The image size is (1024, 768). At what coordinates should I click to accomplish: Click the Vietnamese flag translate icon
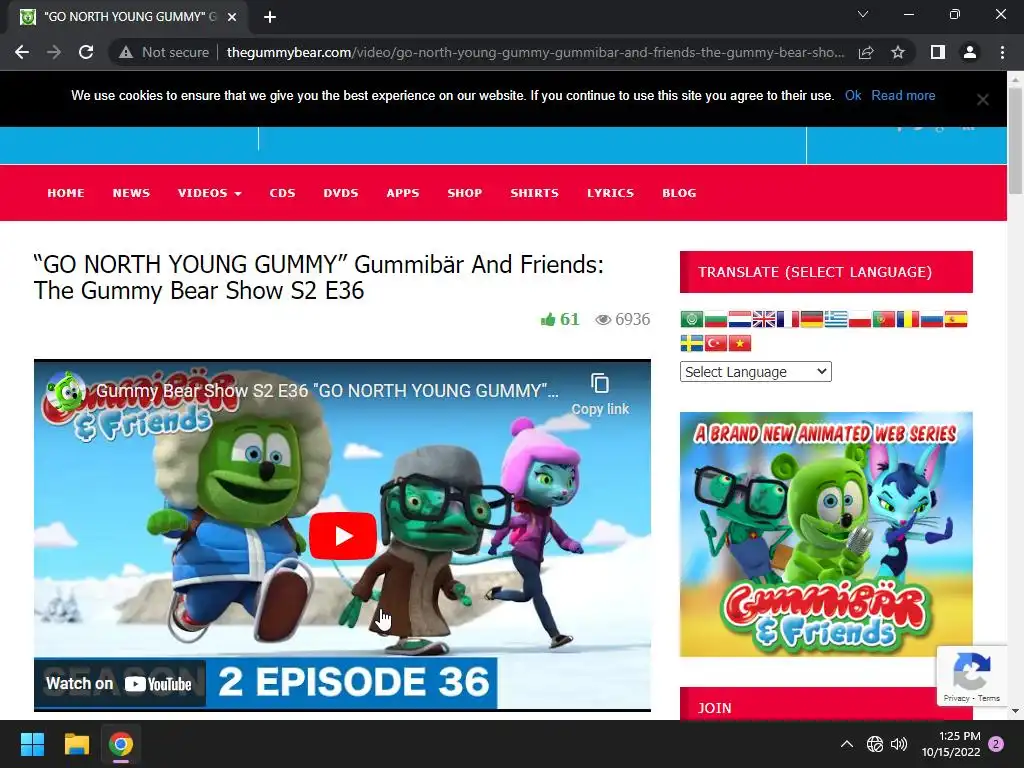740,343
